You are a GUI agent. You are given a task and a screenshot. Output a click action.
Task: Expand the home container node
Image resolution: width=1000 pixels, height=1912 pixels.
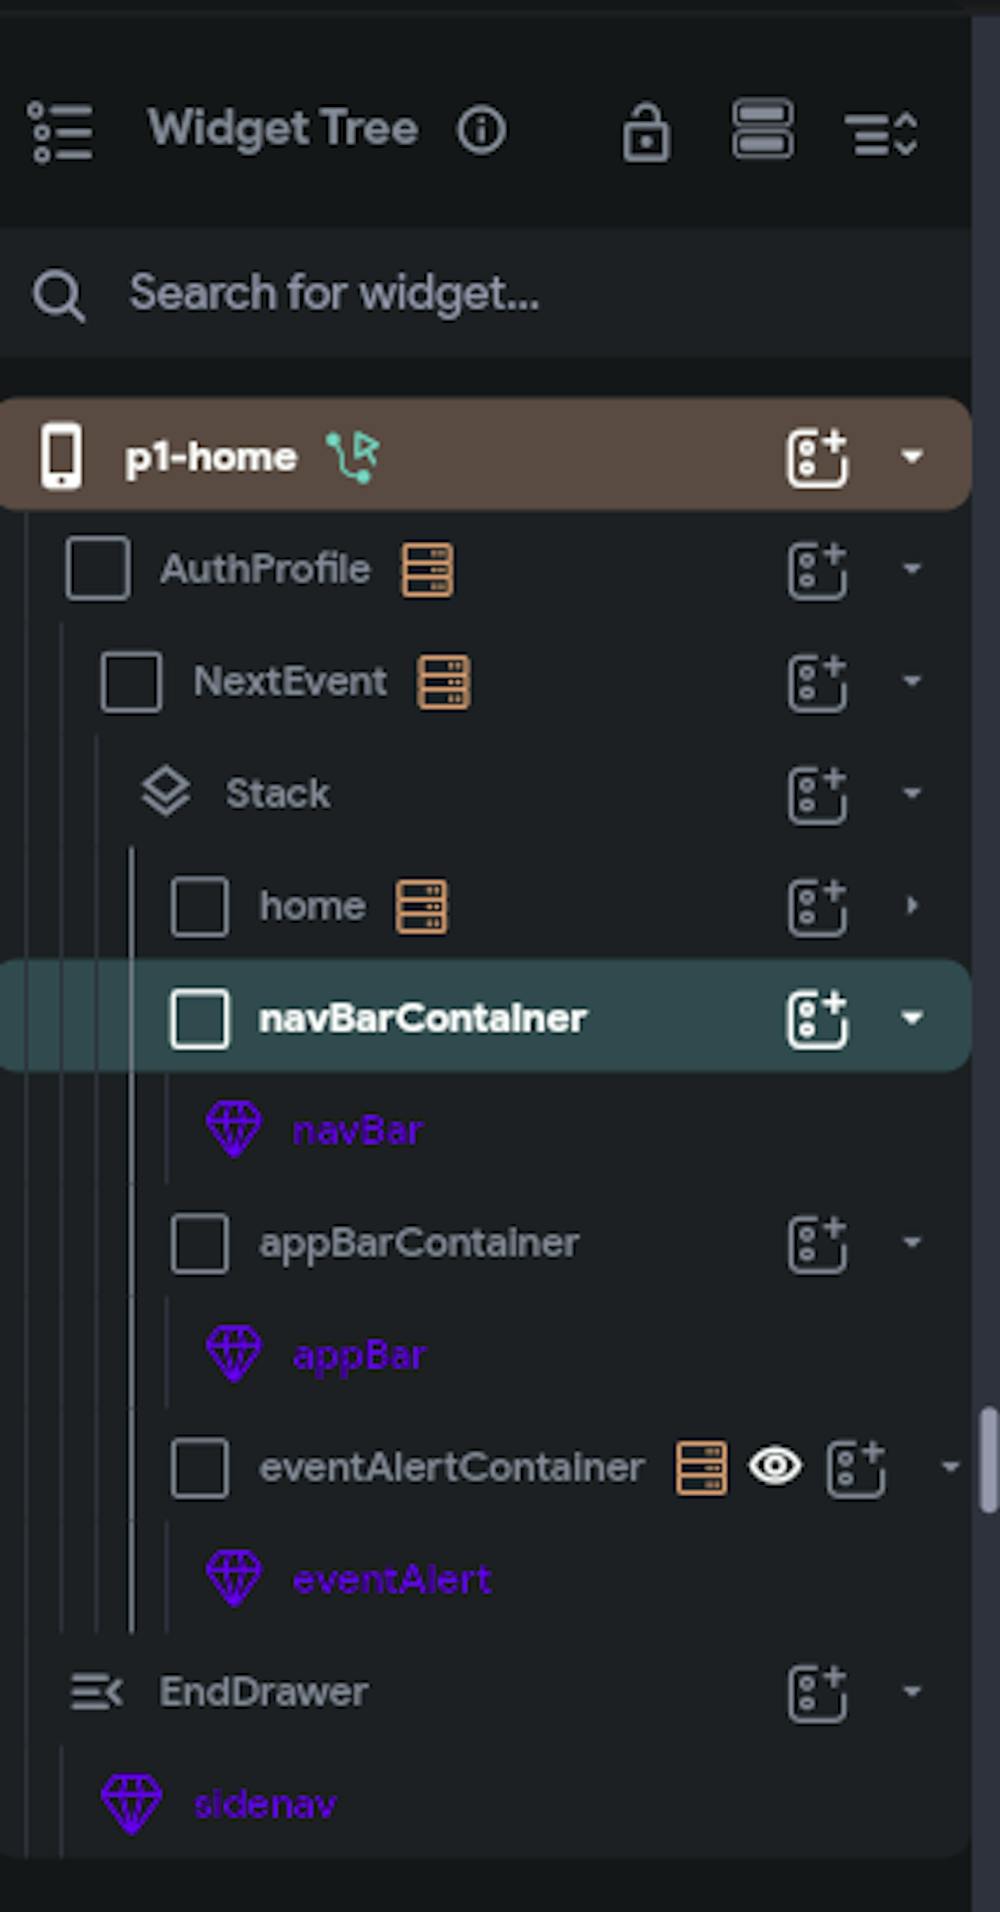click(x=911, y=906)
